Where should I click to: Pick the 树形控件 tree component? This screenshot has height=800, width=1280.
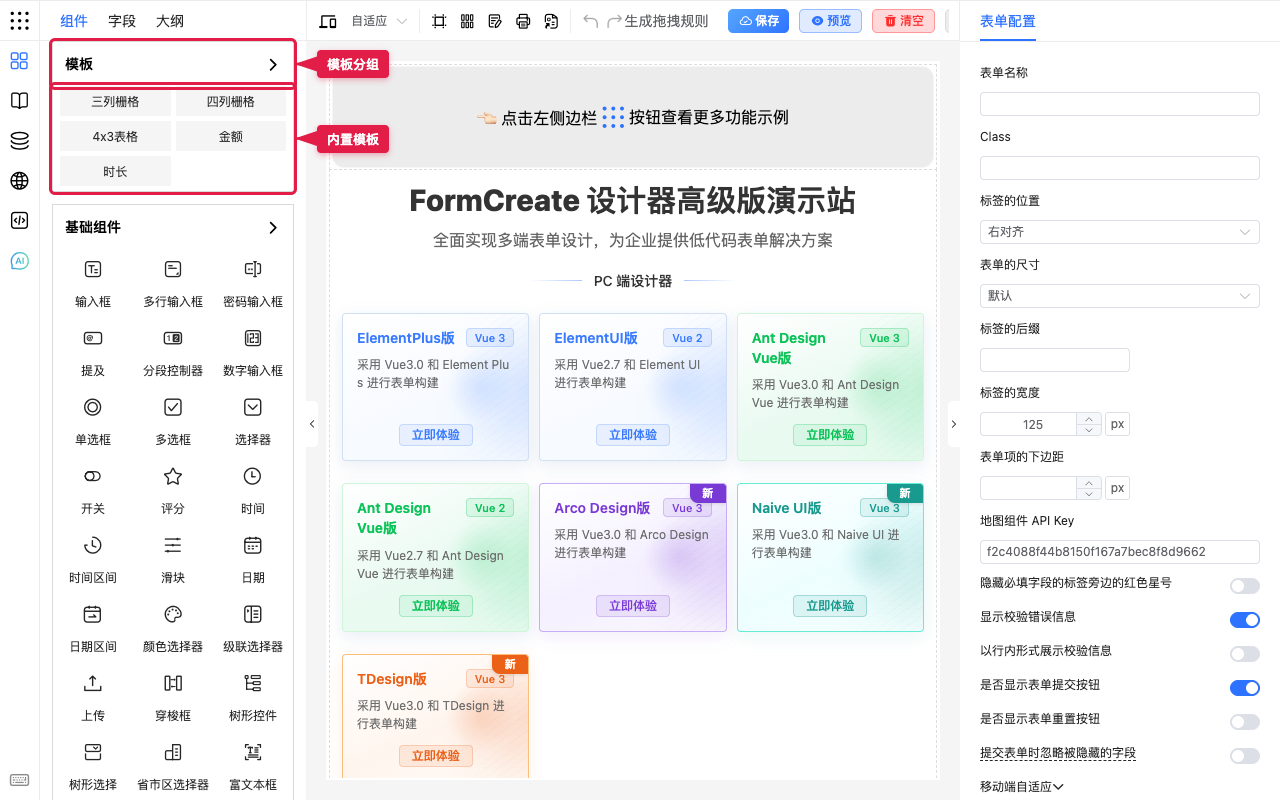click(x=253, y=697)
